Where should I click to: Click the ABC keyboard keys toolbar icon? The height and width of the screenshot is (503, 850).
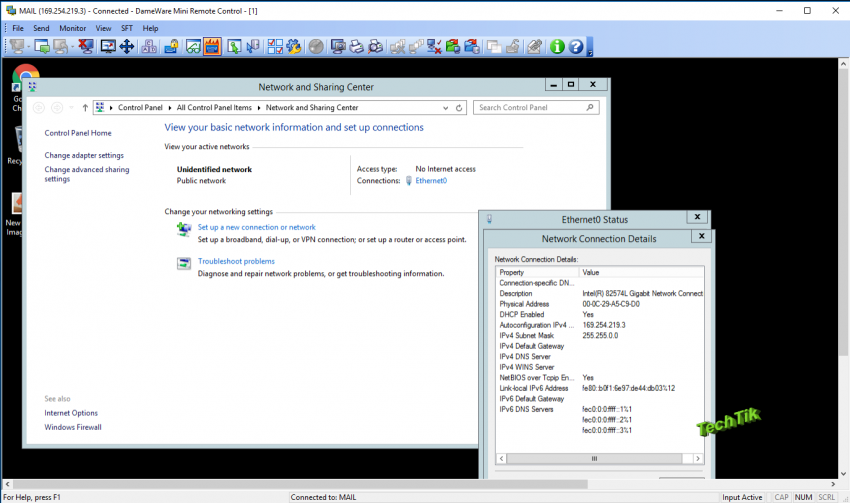pos(149,47)
